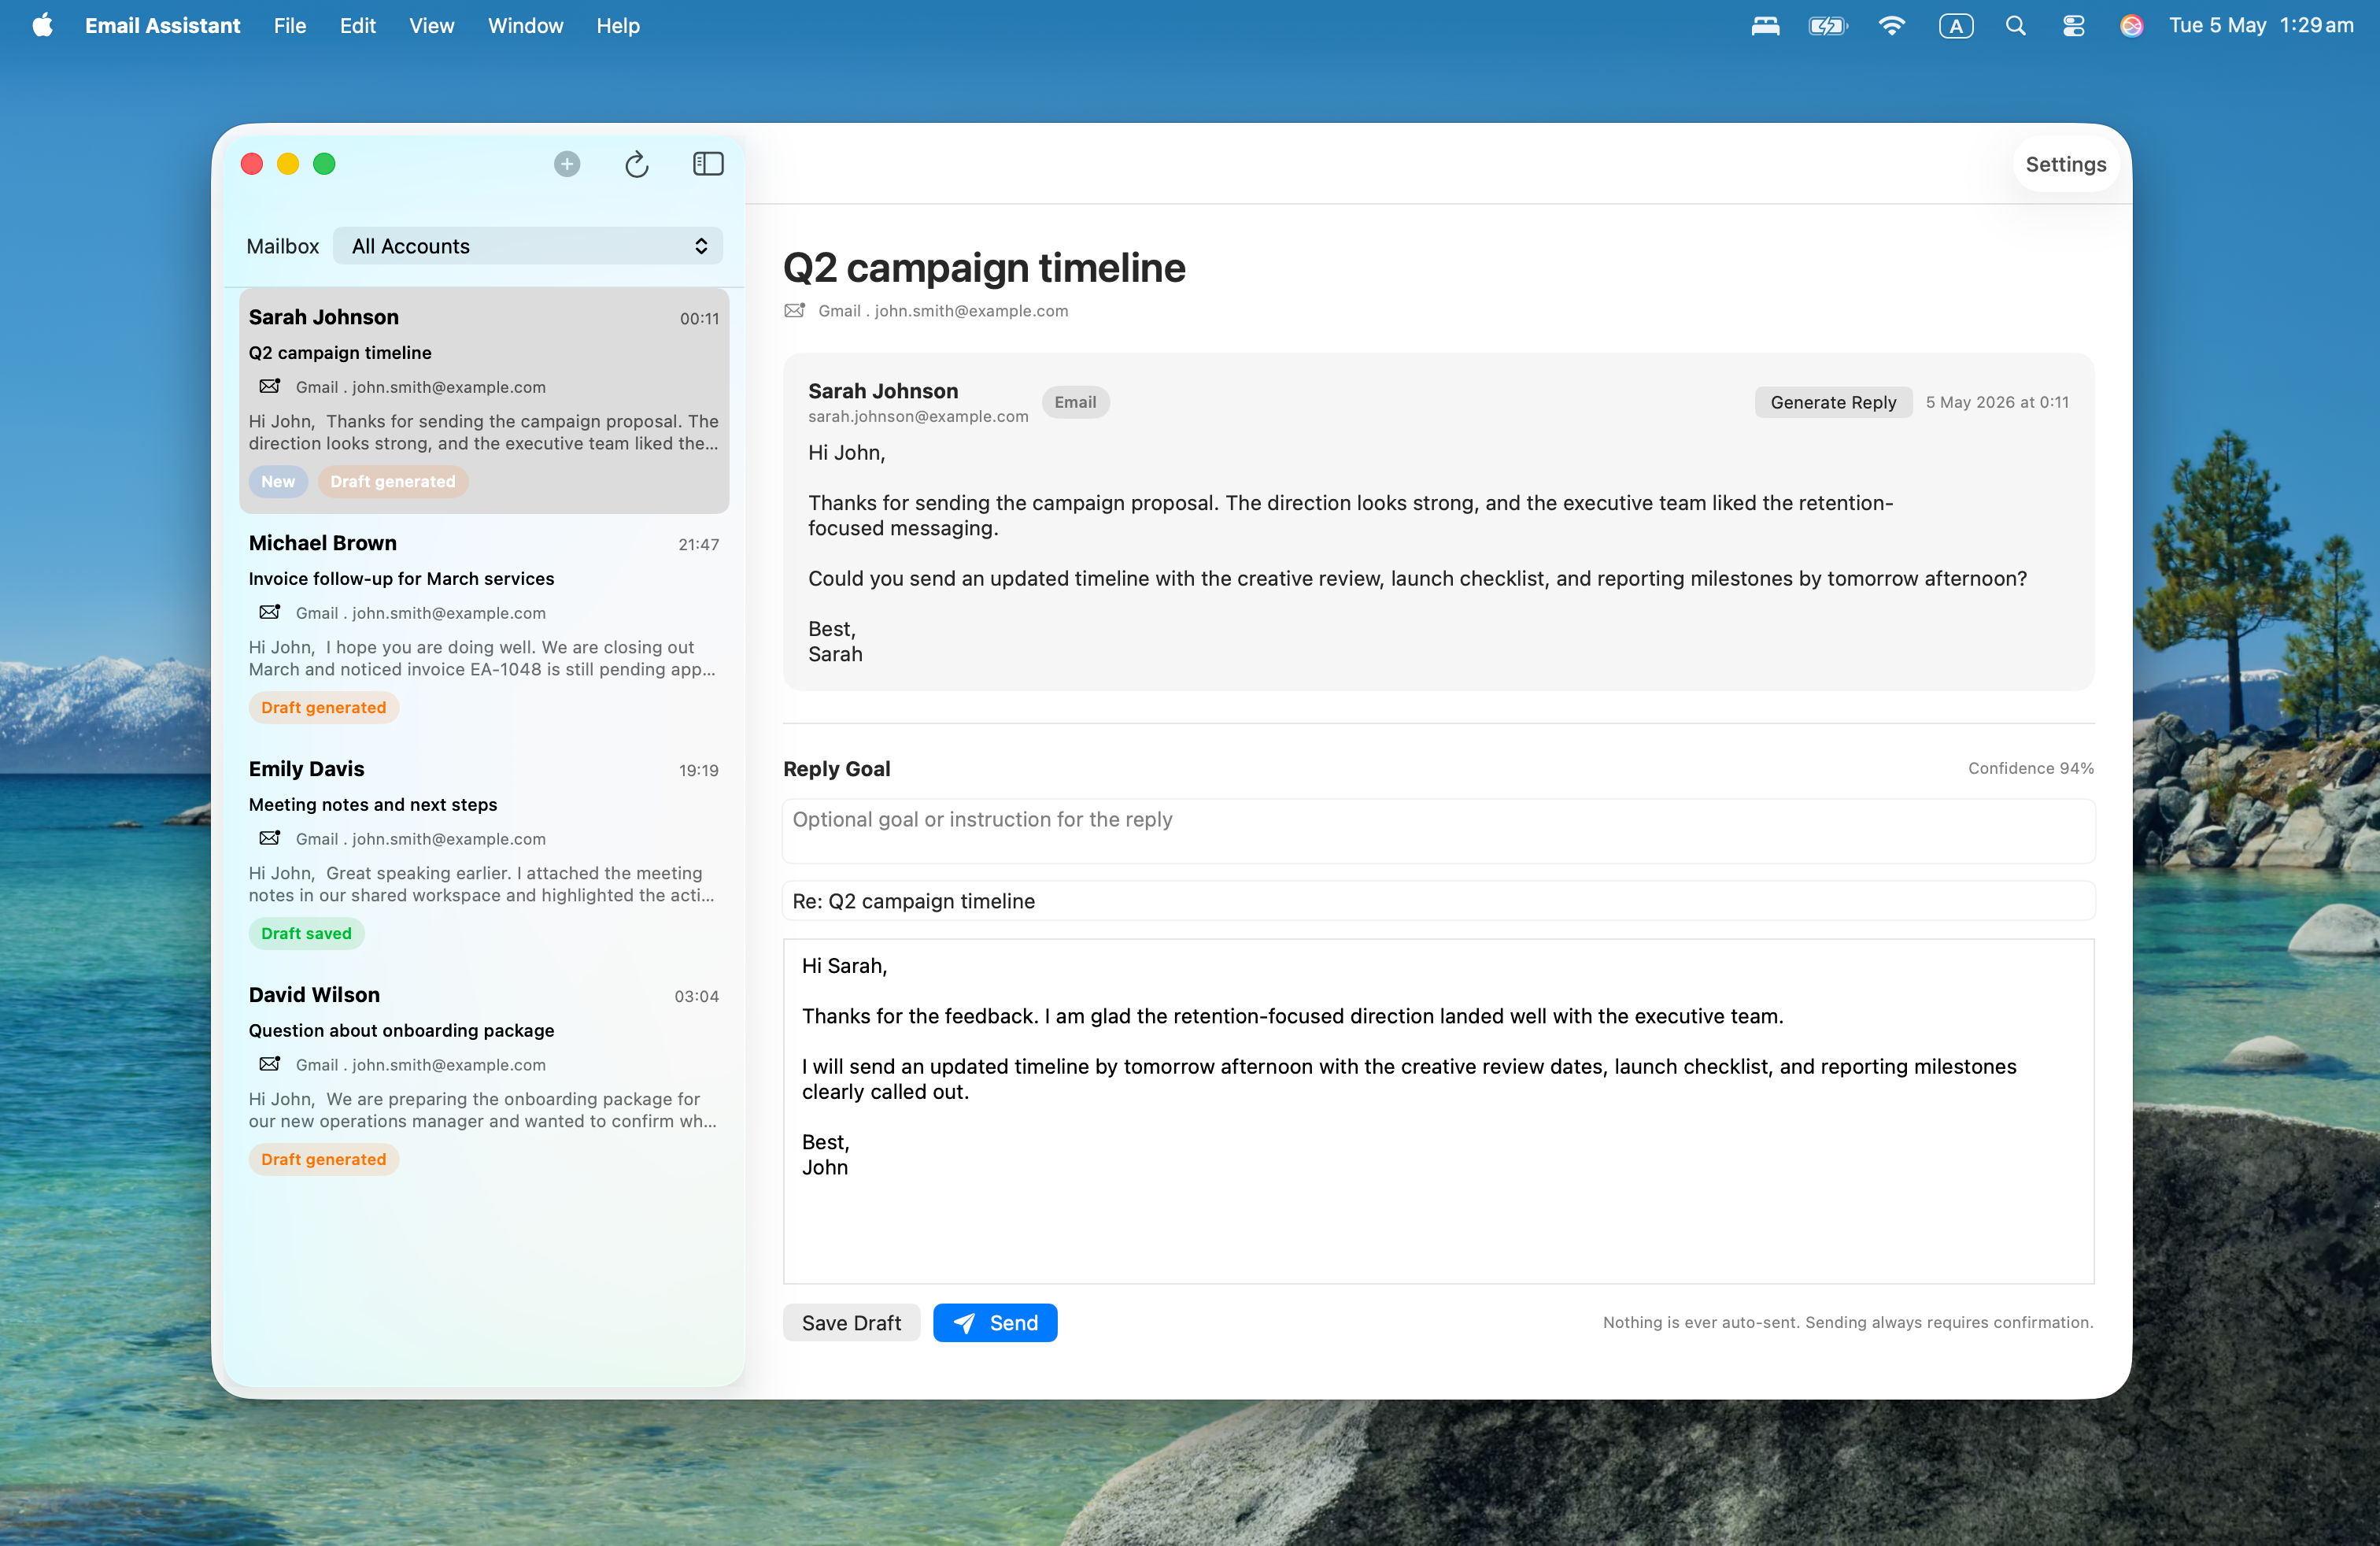The image size is (2380, 1546).
Task: Click the Email tag next to Sarah Johnson
Action: pyautogui.click(x=1075, y=402)
